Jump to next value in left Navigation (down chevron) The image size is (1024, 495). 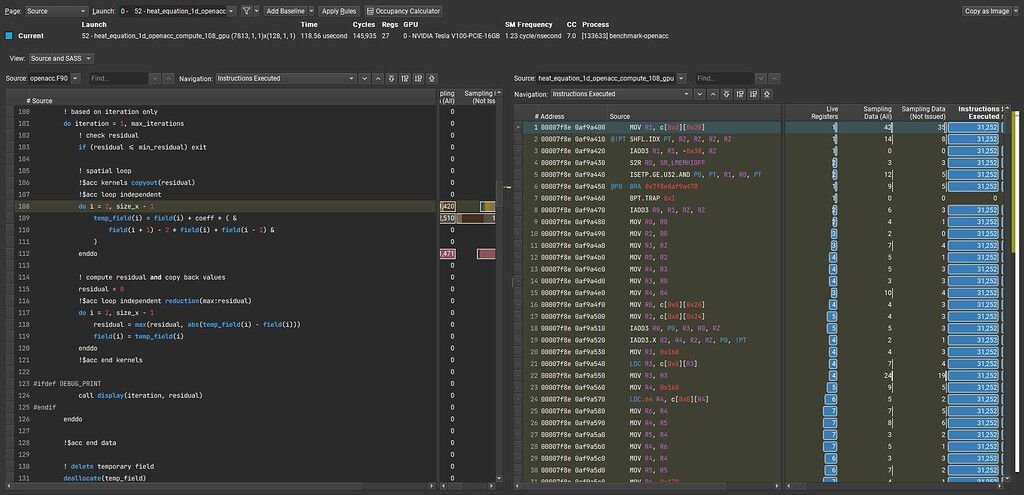[x=364, y=78]
